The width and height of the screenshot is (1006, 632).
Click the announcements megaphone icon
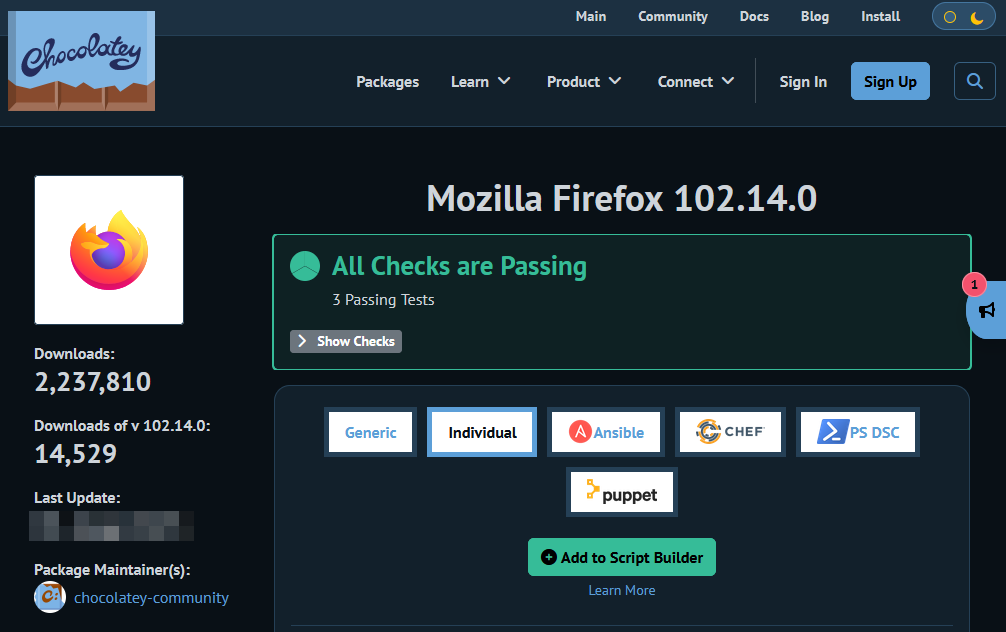(x=987, y=311)
